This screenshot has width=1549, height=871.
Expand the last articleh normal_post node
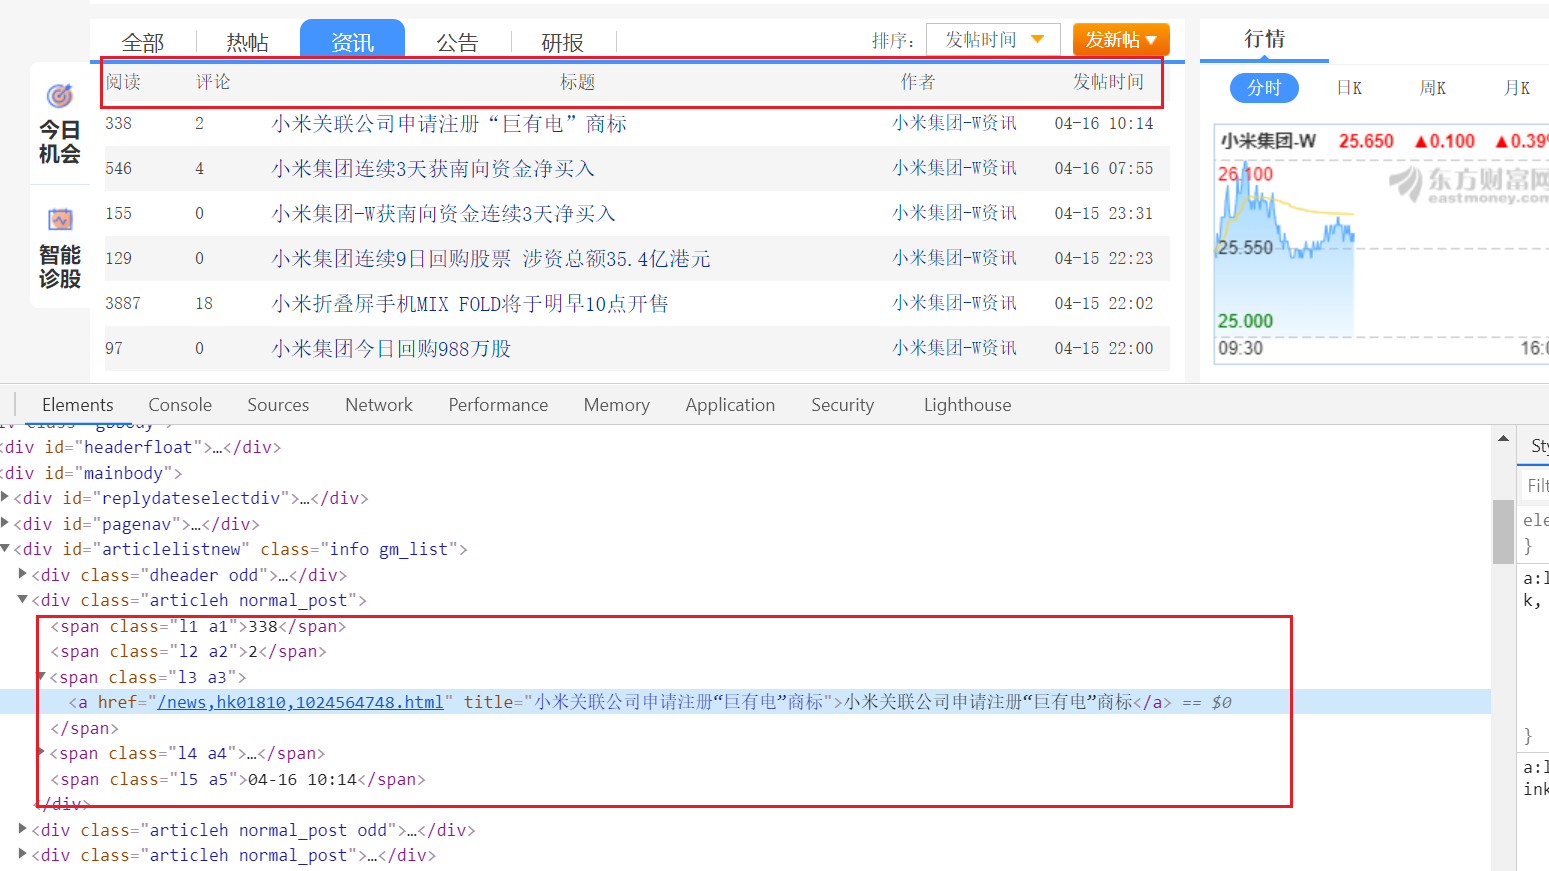pyautogui.click(x=23, y=854)
